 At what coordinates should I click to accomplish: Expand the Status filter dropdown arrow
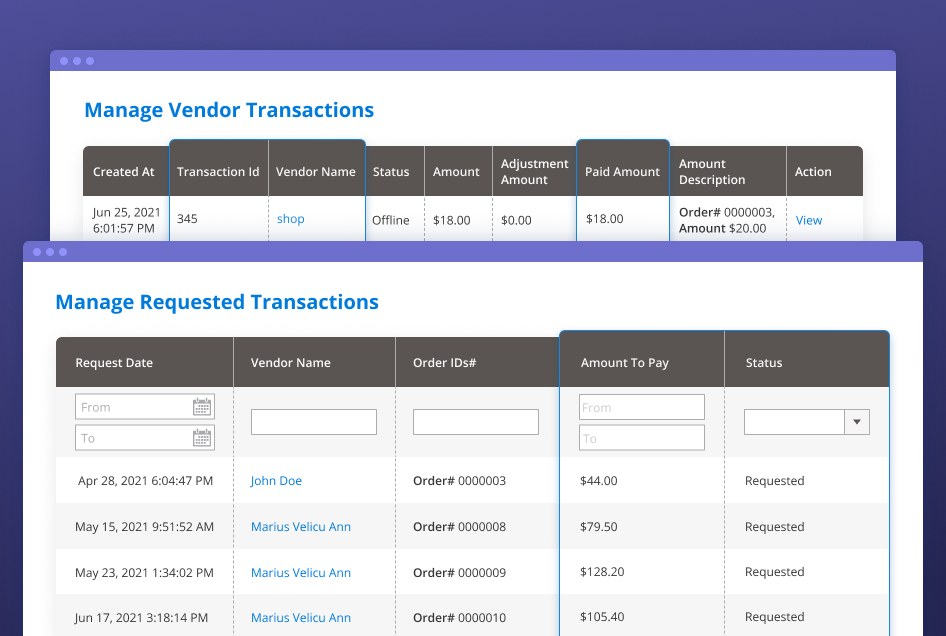click(857, 421)
